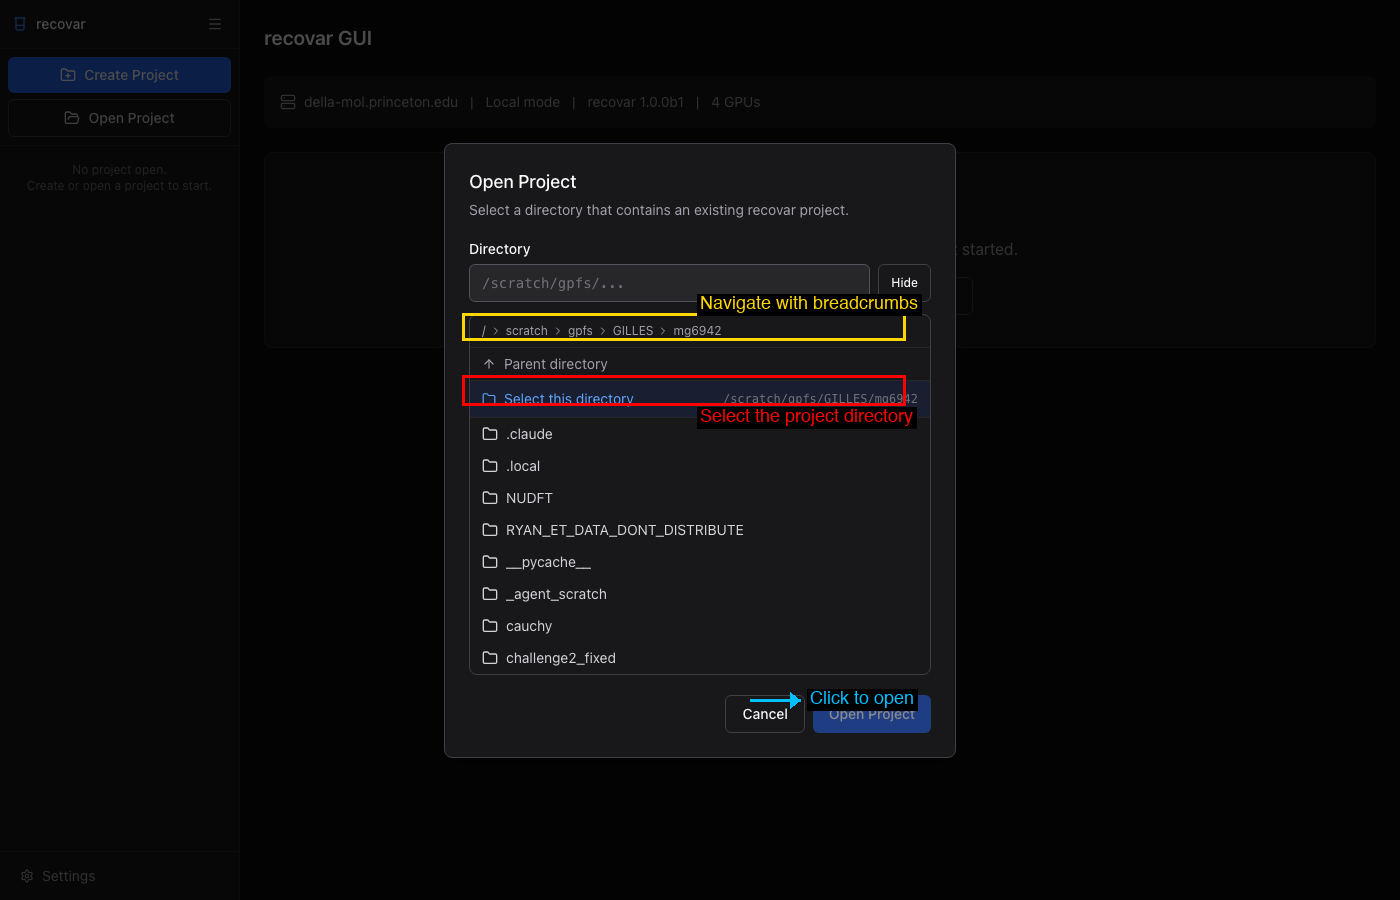Click mg6942 breadcrumb
1400x900 pixels.
point(697,331)
